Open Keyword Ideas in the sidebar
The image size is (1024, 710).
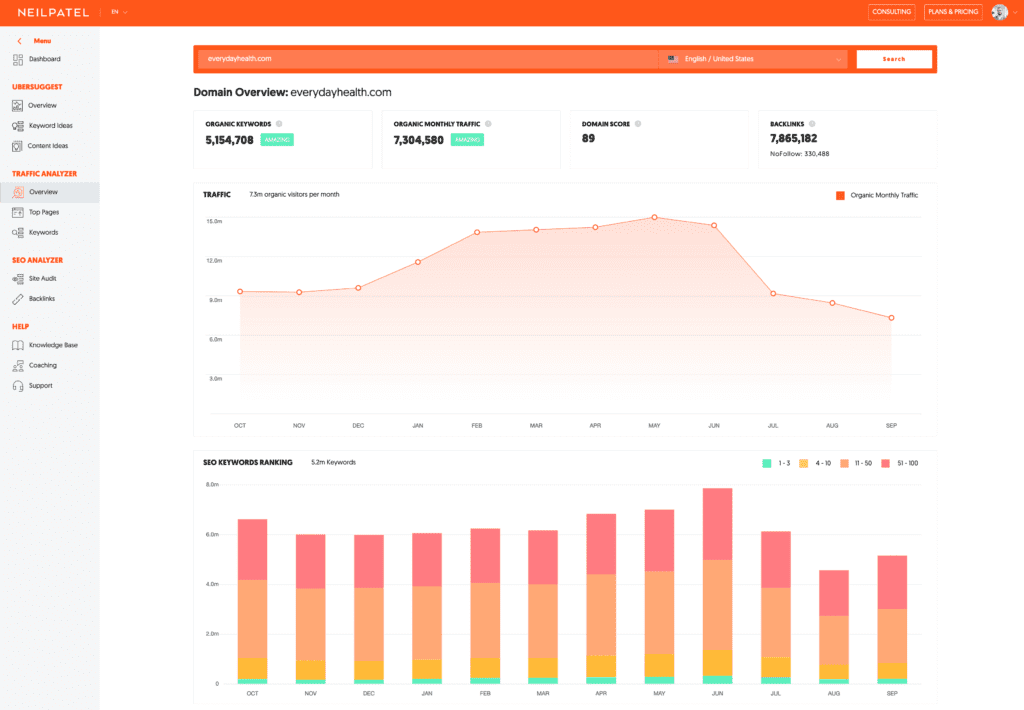[50, 126]
